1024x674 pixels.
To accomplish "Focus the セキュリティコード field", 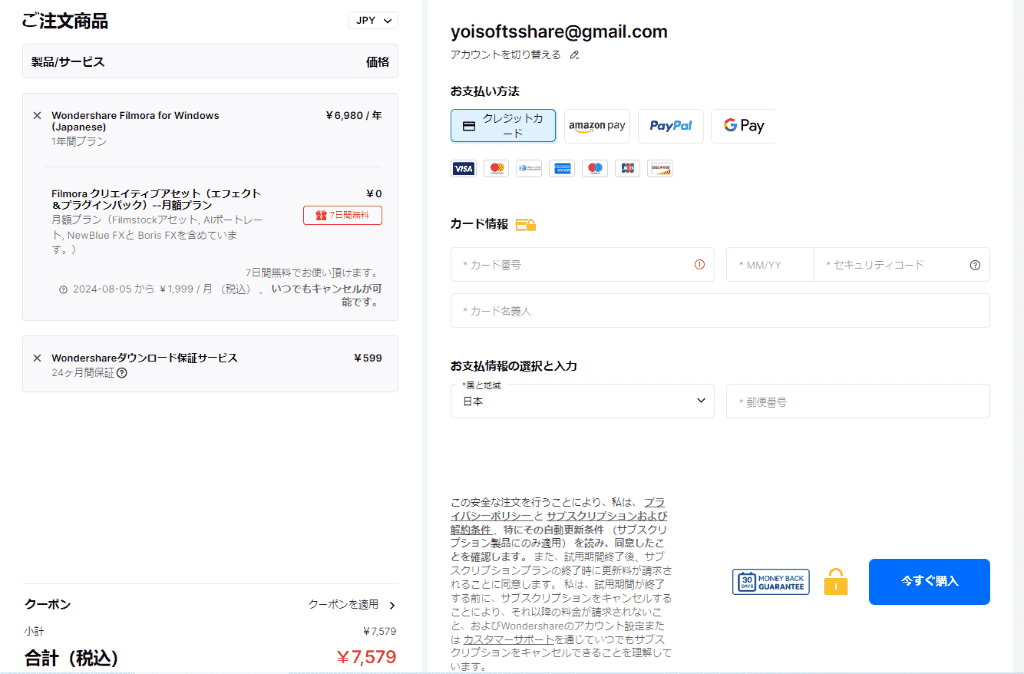I will click(901, 265).
